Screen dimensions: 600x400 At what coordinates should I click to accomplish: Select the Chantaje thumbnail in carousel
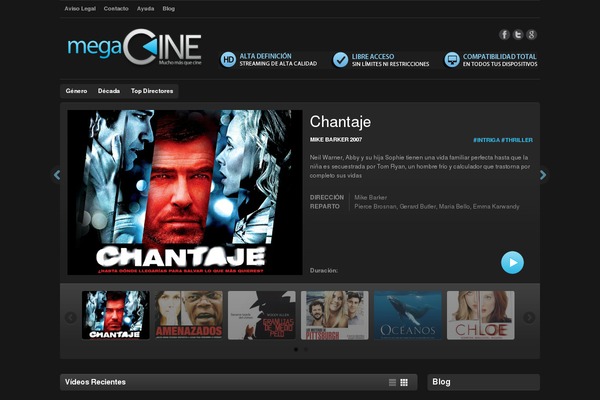tap(116, 315)
